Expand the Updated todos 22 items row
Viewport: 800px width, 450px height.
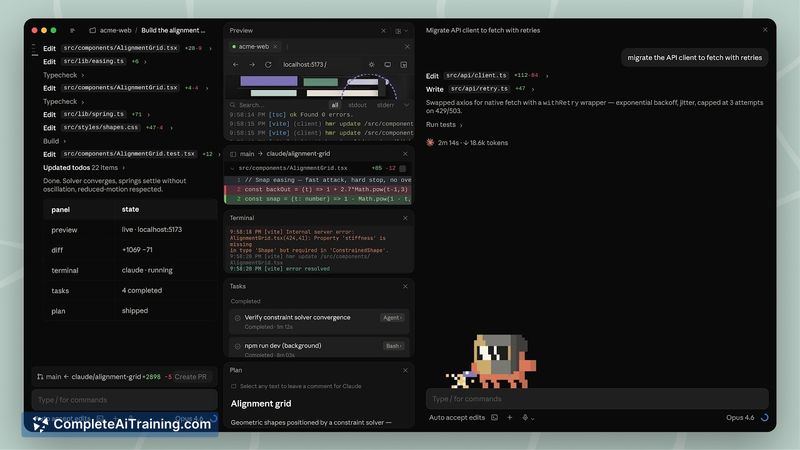(x=123, y=168)
